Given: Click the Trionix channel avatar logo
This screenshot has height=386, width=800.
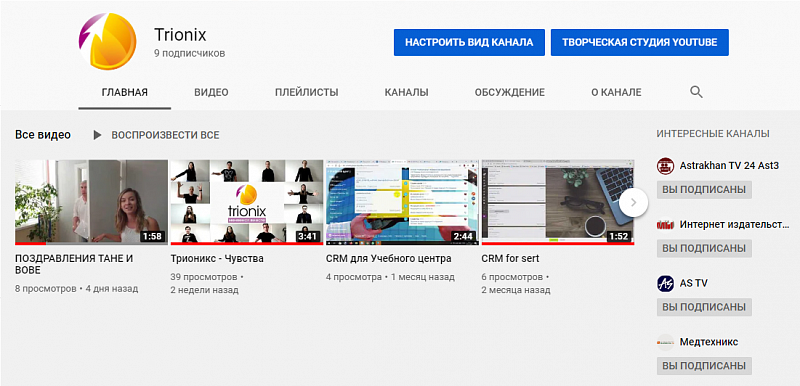Looking at the screenshot, I should pos(108,41).
